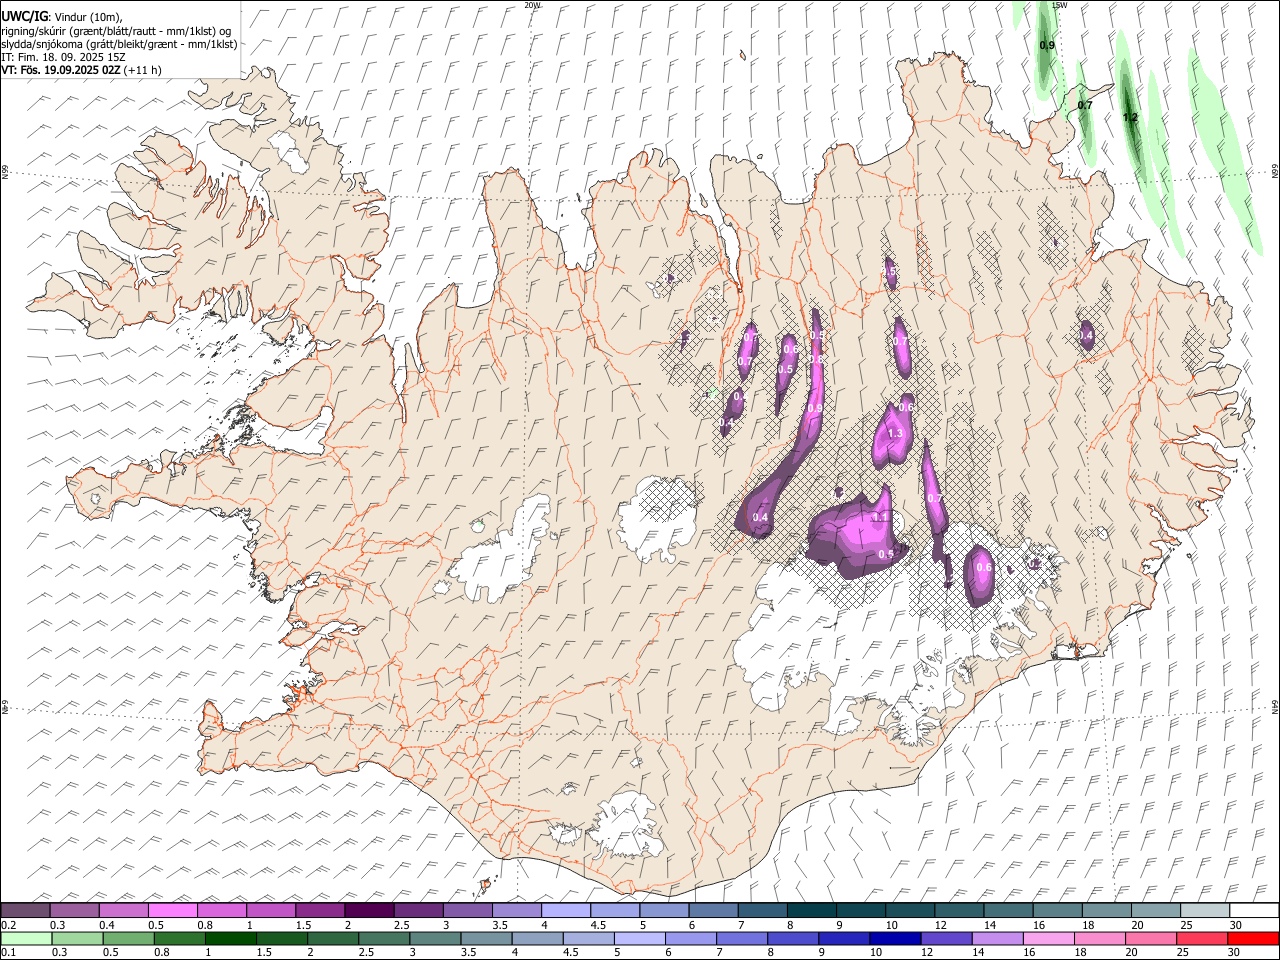Pick bottom-row swatch between 0.3 and 0.5
This screenshot has height=960, width=1280.
[x=77, y=939]
